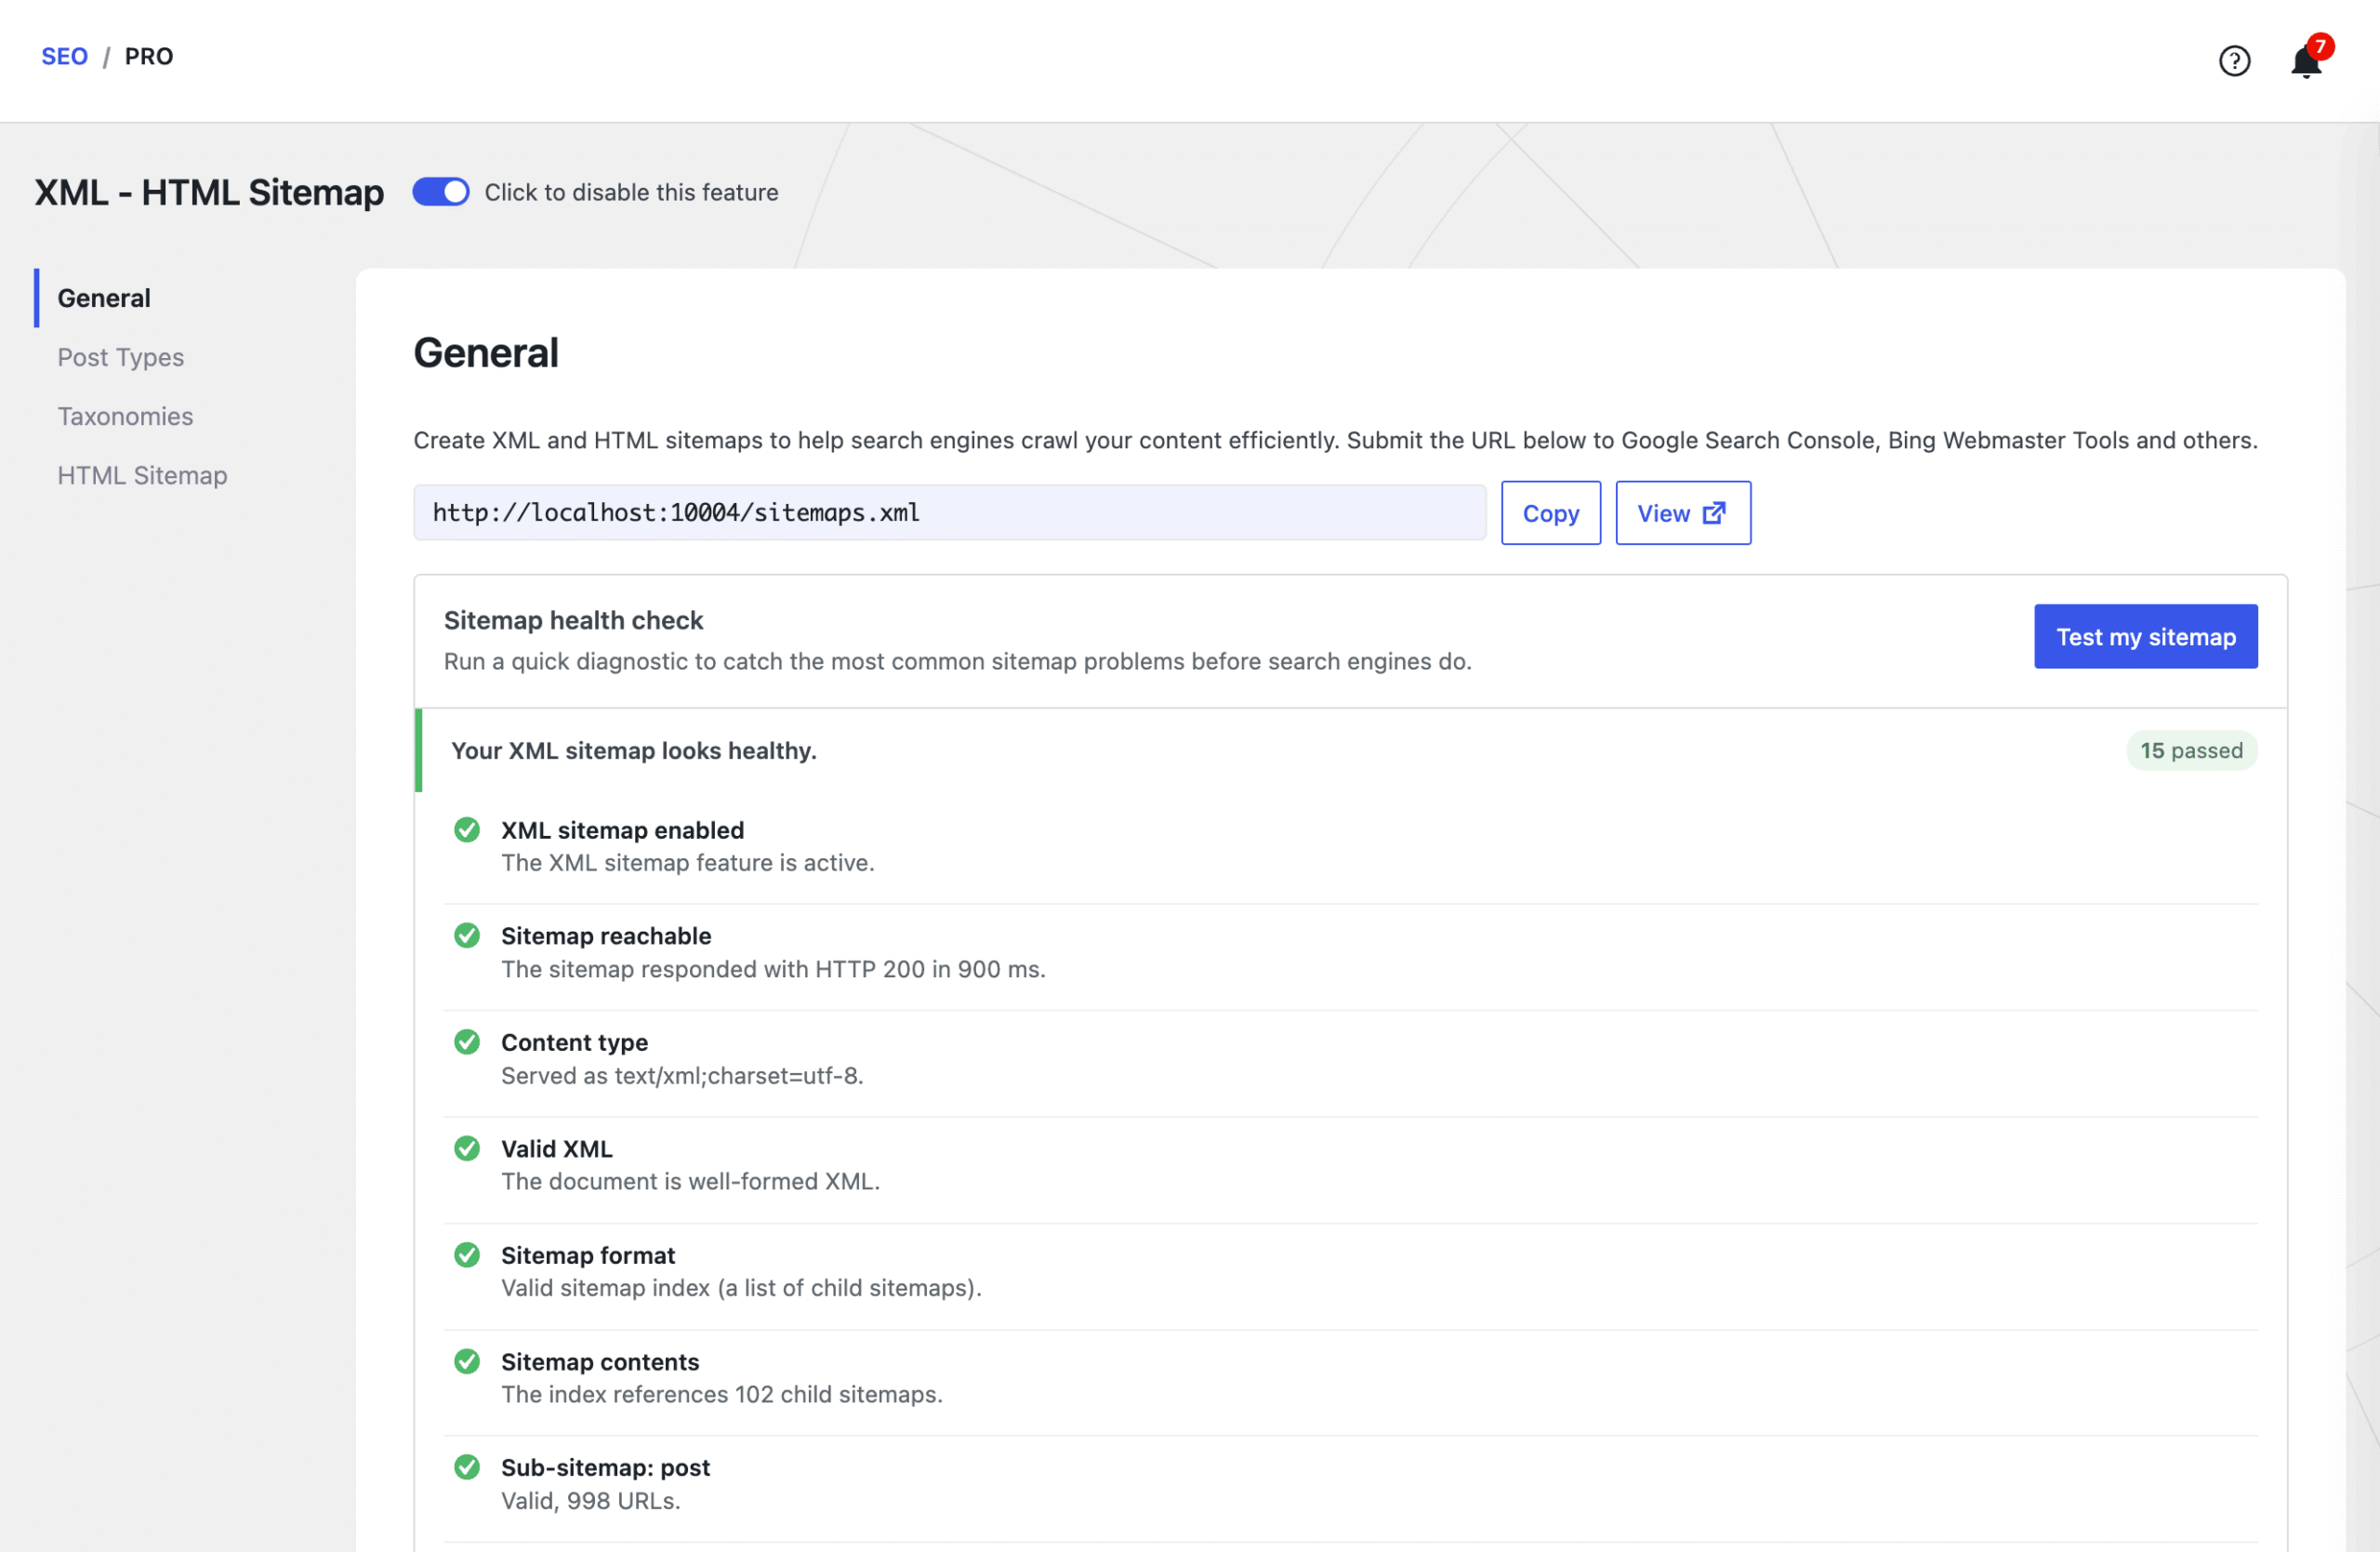Click the Sitemap format green check icon

[467, 1255]
